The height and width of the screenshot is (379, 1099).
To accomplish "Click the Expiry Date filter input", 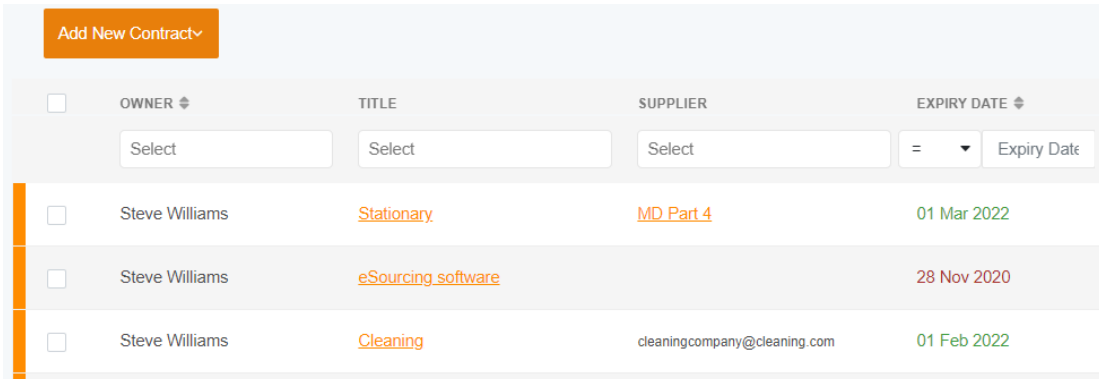I will [1038, 149].
